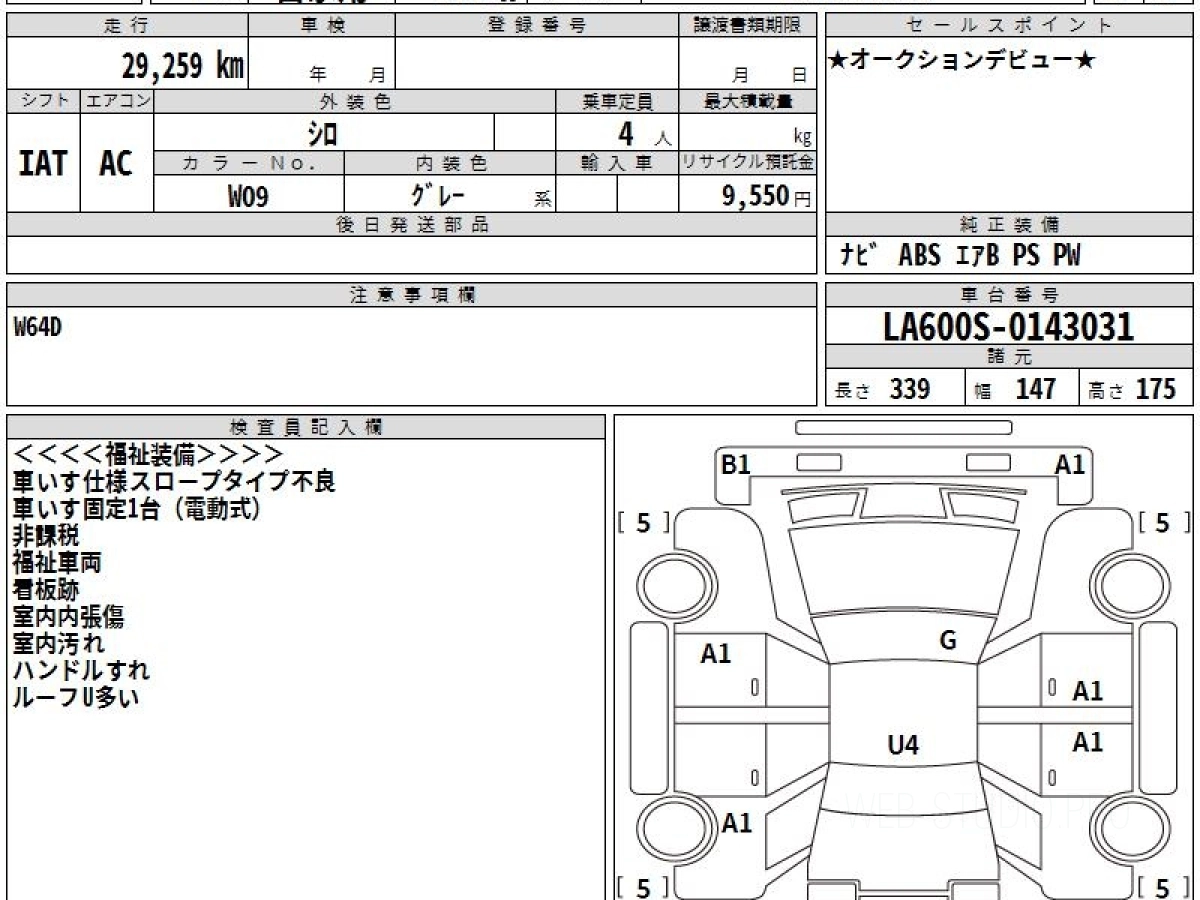Click the 注意事項欄 header
1200x900 pixels.
click(x=412, y=295)
